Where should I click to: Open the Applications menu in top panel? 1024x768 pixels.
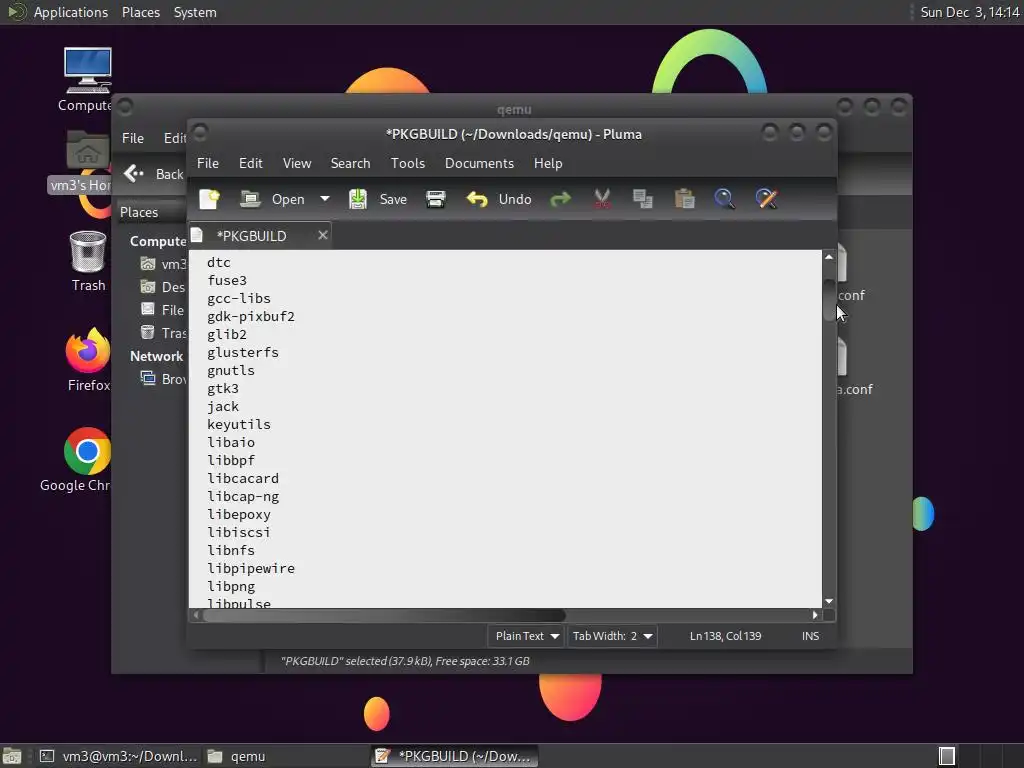(71, 12)
